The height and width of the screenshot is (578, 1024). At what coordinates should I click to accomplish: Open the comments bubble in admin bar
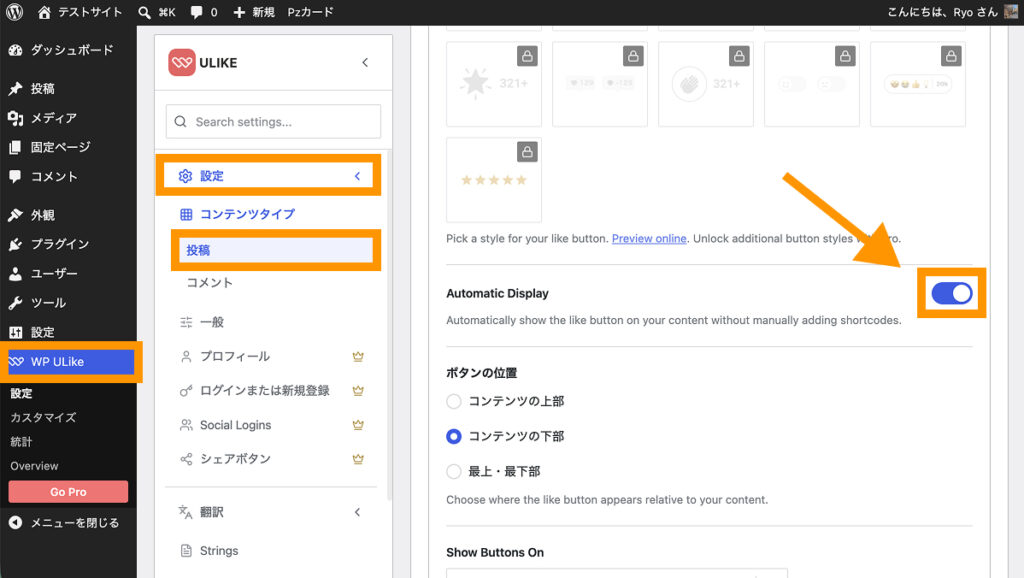coord(196,12)
